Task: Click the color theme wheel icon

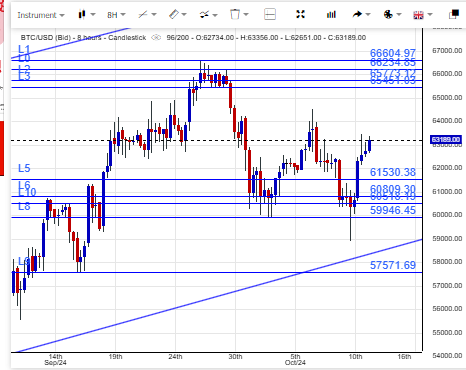Action: point(388,14)
